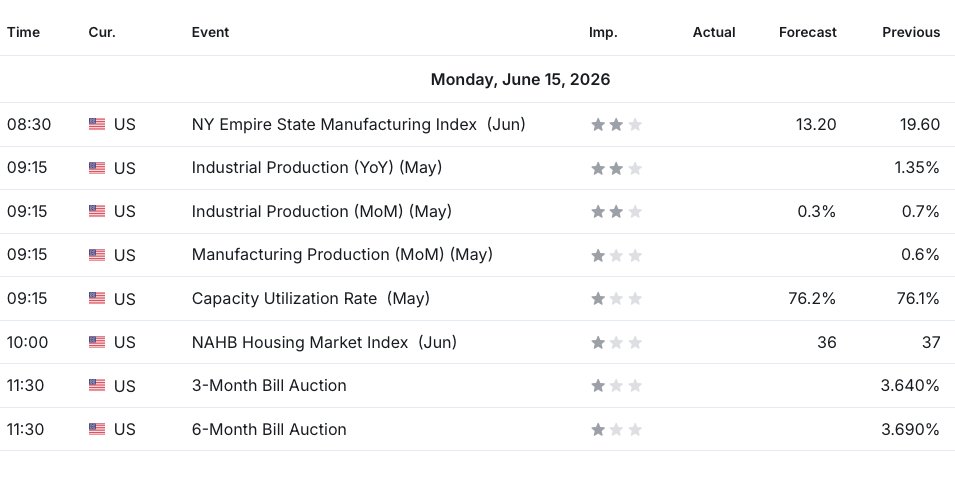The width and height of the screenshot is (955, 479).
Task: Click the importance stars for 3-Month Bill Auction
Action: (x=616, y=386)
